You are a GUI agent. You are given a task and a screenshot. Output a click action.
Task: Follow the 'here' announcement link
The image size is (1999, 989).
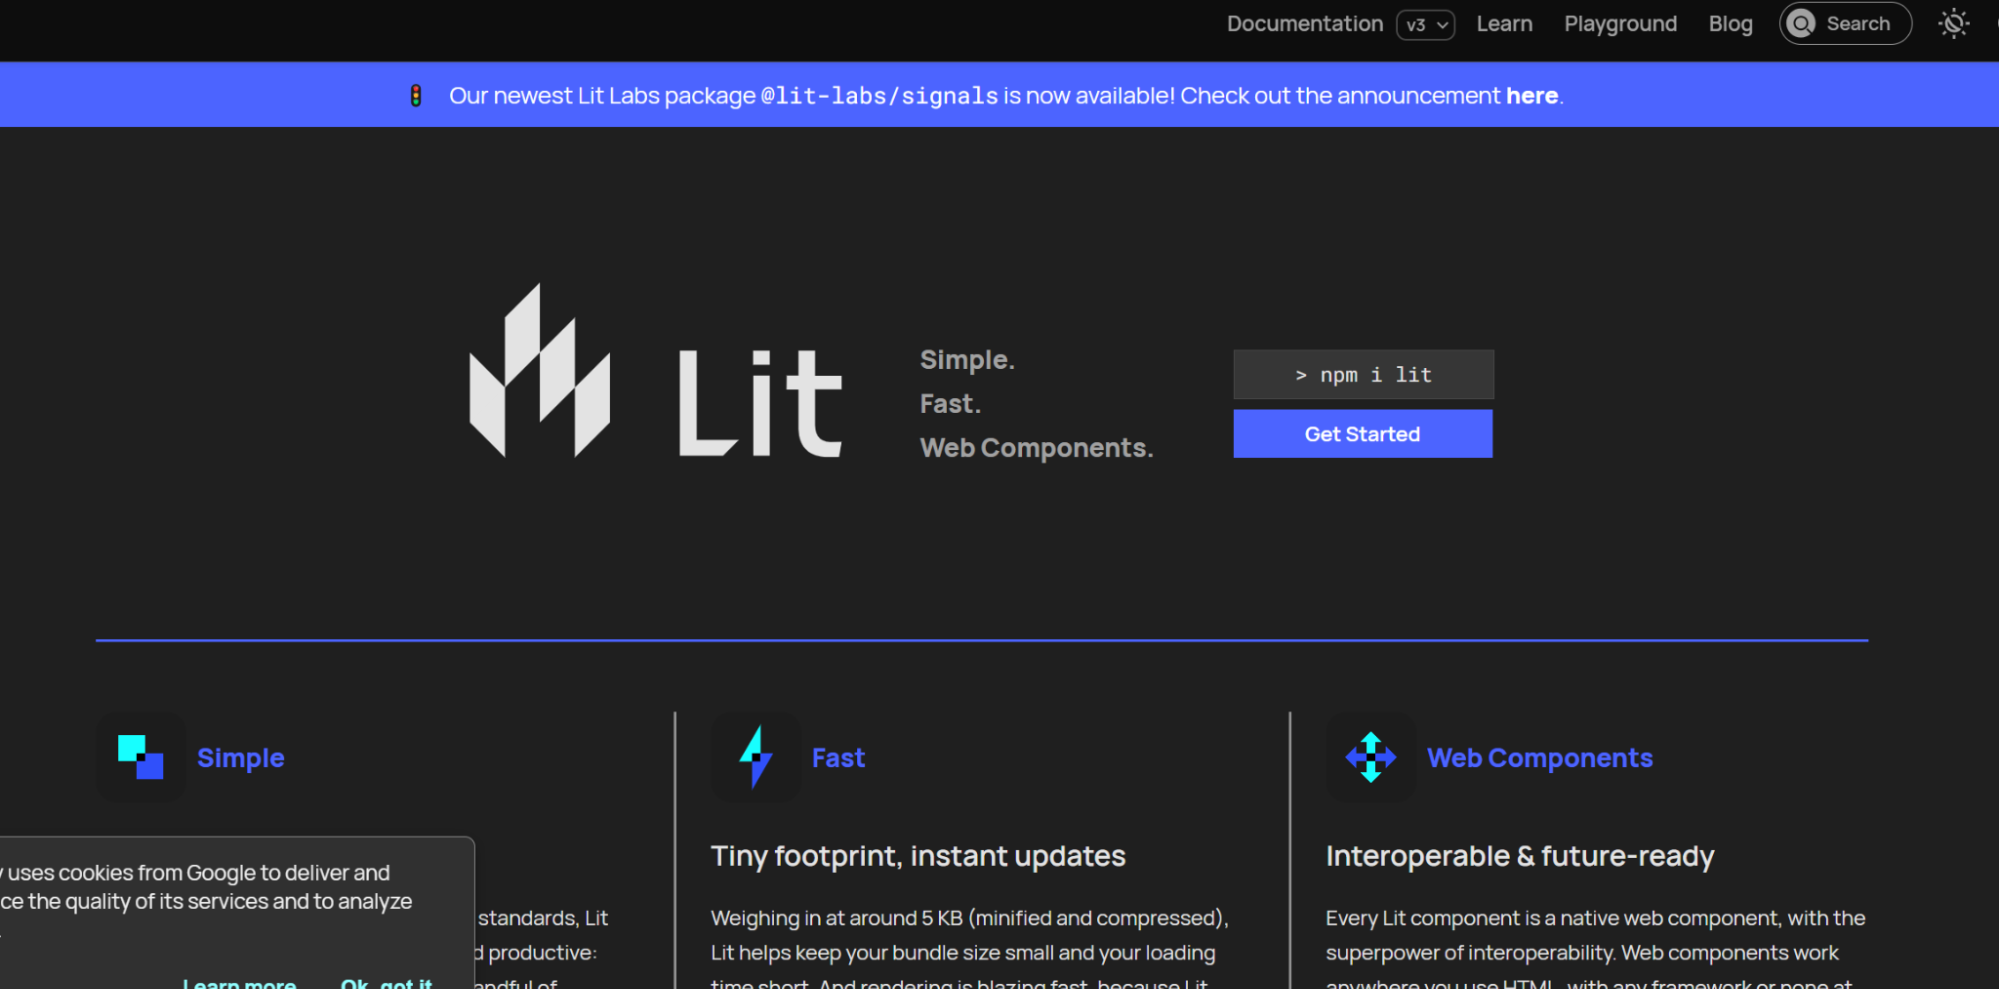tap(1532, 96)
